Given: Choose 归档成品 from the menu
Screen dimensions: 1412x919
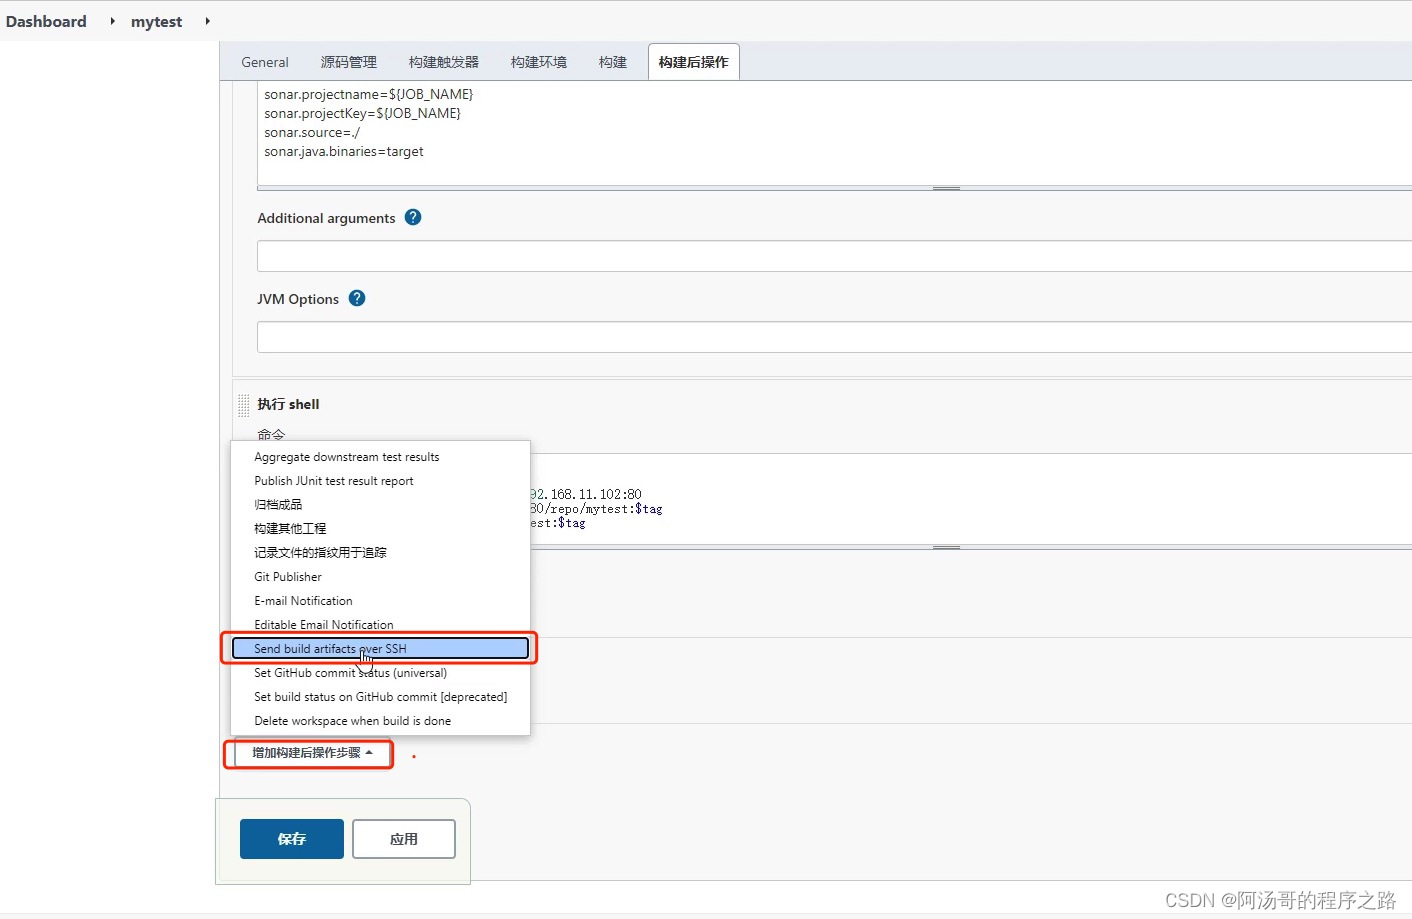Looking at the screenshot, I should [x=380, y=505].
